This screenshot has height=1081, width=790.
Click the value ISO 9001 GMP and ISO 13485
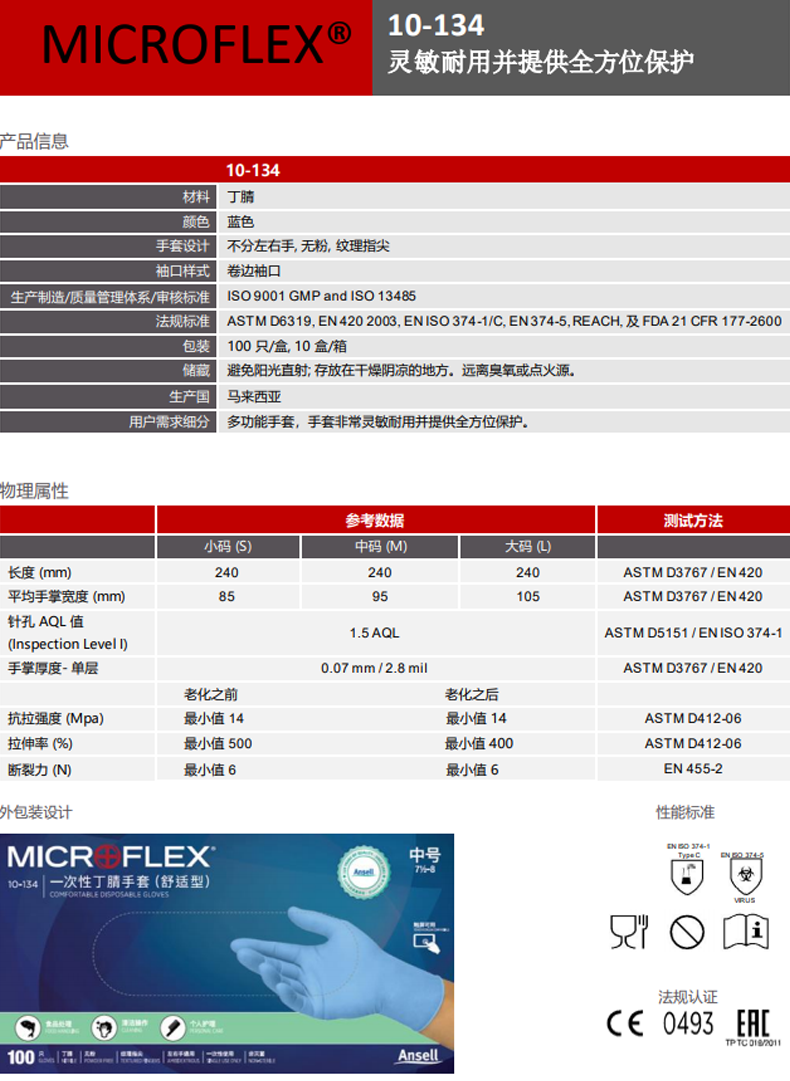click(321, 296)
